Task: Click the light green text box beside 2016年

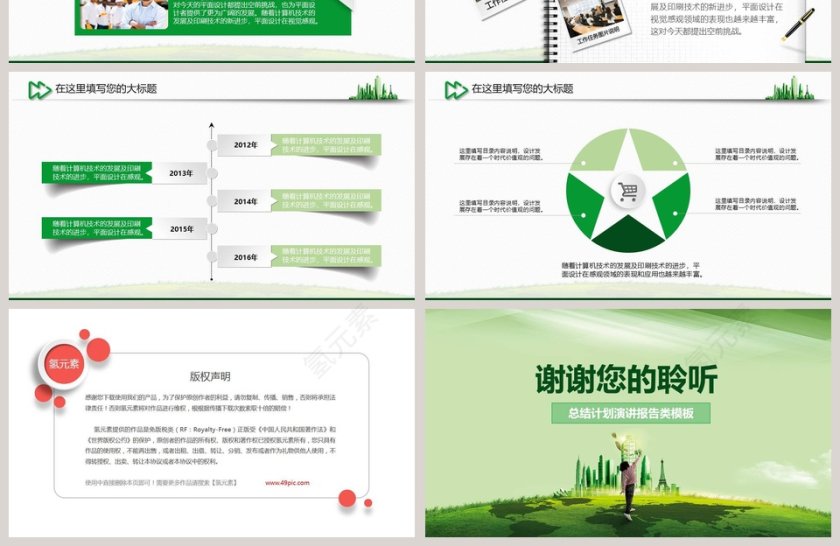Action: 326,256
